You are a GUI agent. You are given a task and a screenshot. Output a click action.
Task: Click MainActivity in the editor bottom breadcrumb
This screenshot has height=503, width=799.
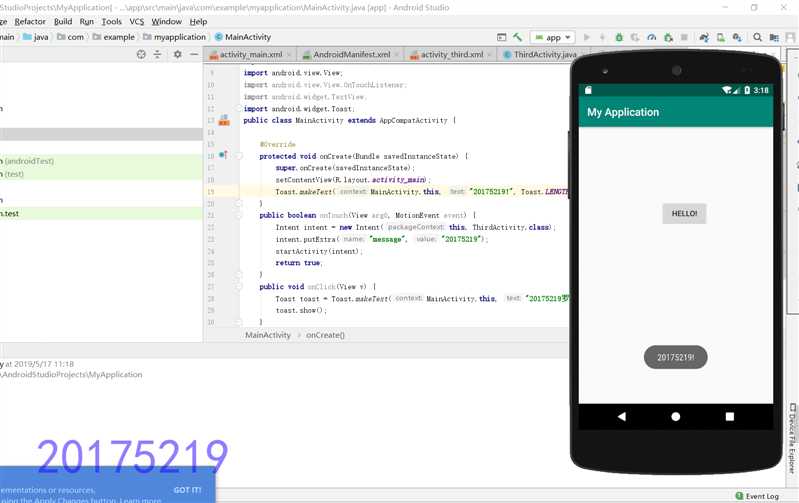tap(268, 335)
